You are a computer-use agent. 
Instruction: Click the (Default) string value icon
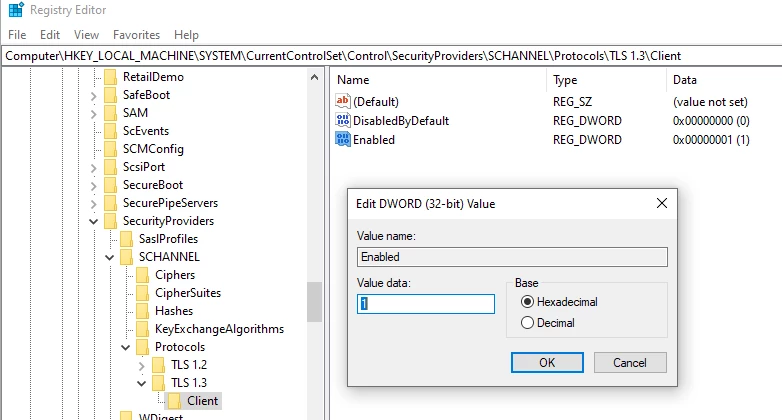[x=343, y=101]
